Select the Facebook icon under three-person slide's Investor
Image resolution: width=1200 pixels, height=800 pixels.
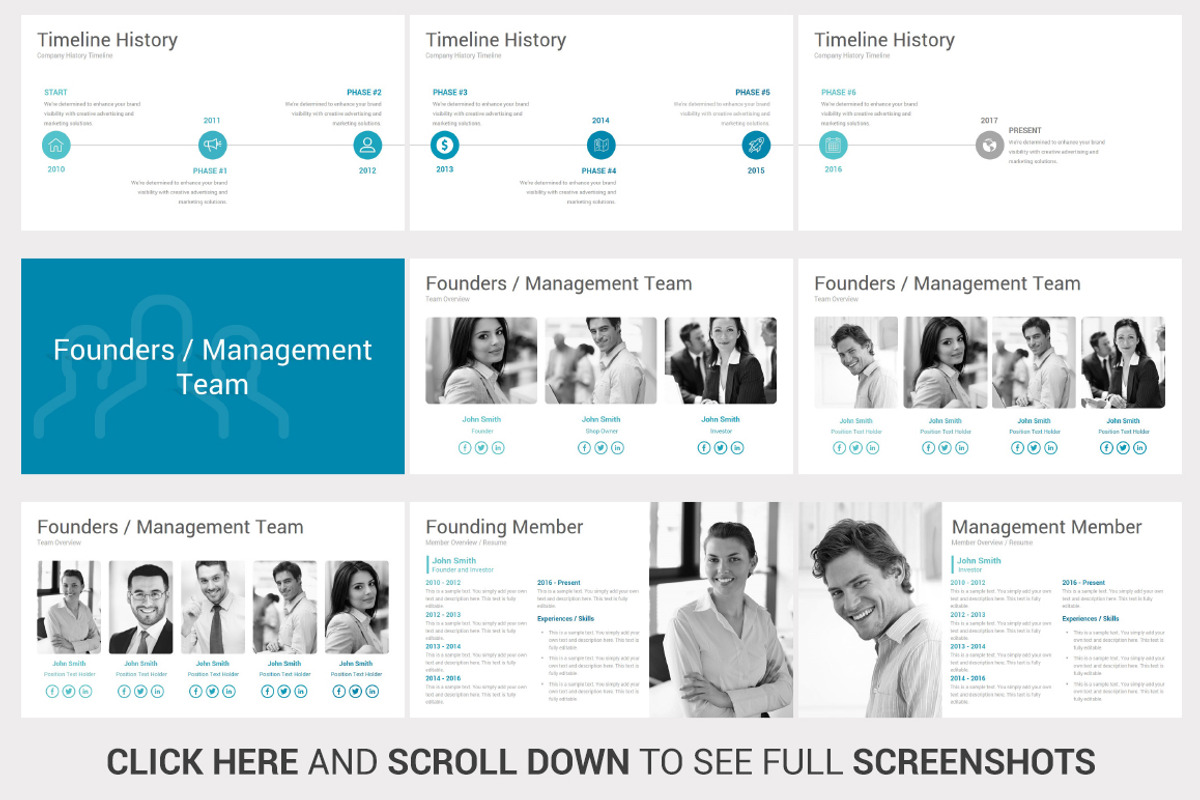click(704, 448)
